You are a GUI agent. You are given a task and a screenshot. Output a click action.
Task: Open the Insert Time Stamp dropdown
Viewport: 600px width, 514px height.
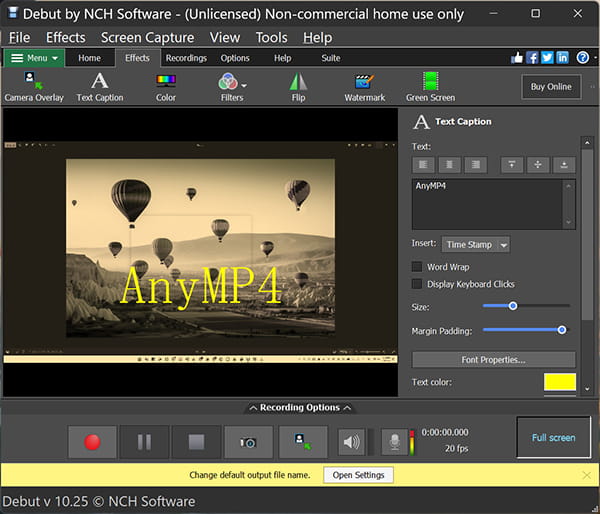click(476, 245)
